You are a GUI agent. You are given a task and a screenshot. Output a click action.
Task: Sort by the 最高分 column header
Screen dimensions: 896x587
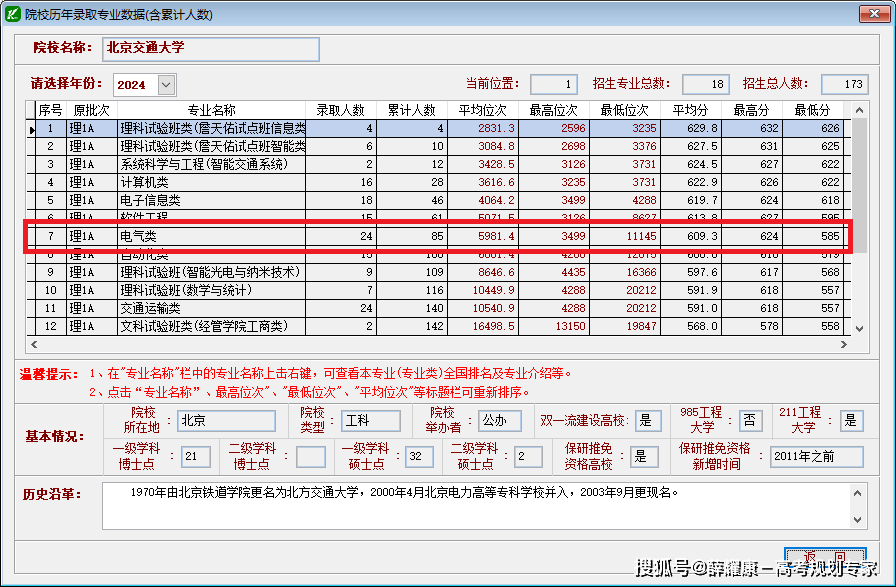(x=751, y=110)
